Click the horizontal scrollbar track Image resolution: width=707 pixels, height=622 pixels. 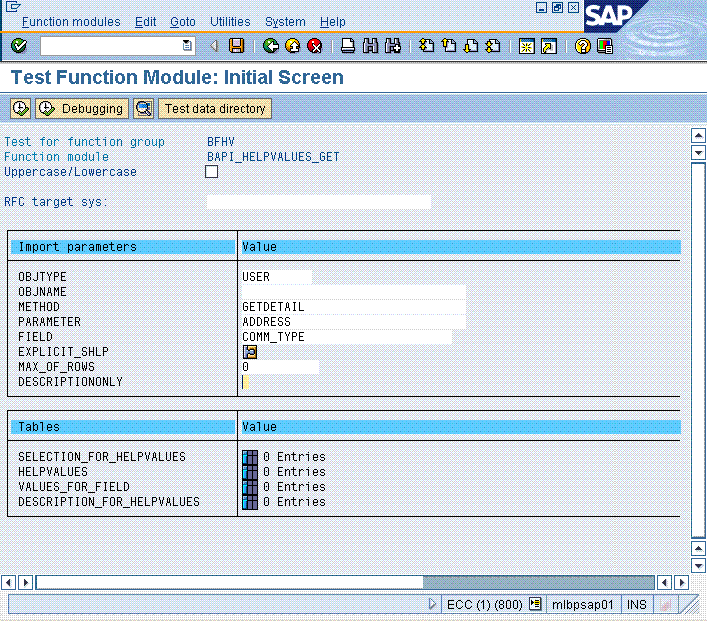pos(345,582)
